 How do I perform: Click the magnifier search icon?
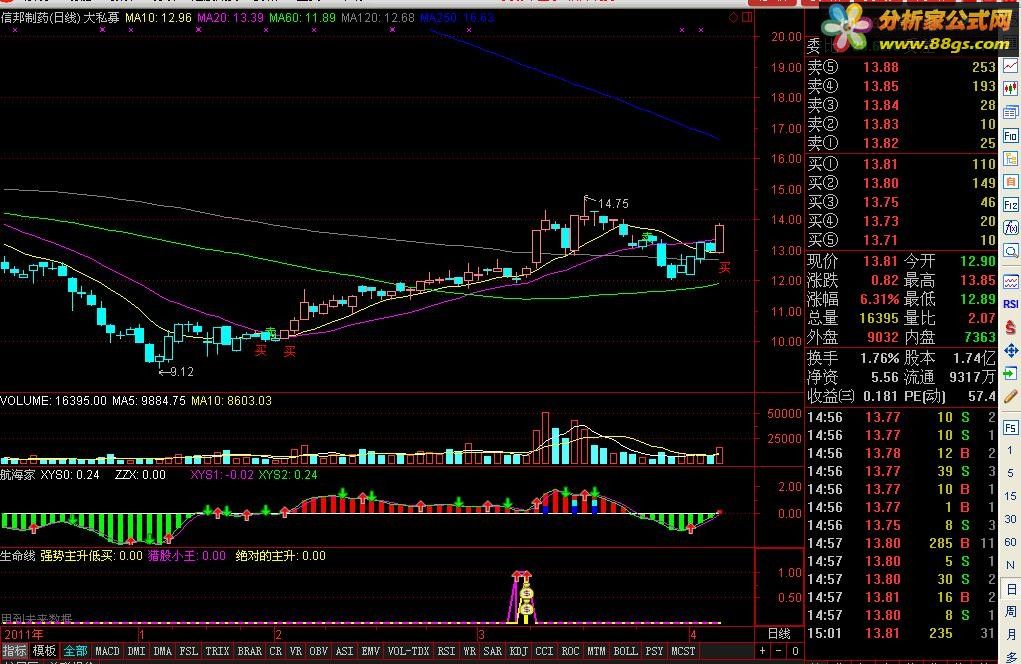[x=1011, y=251]
